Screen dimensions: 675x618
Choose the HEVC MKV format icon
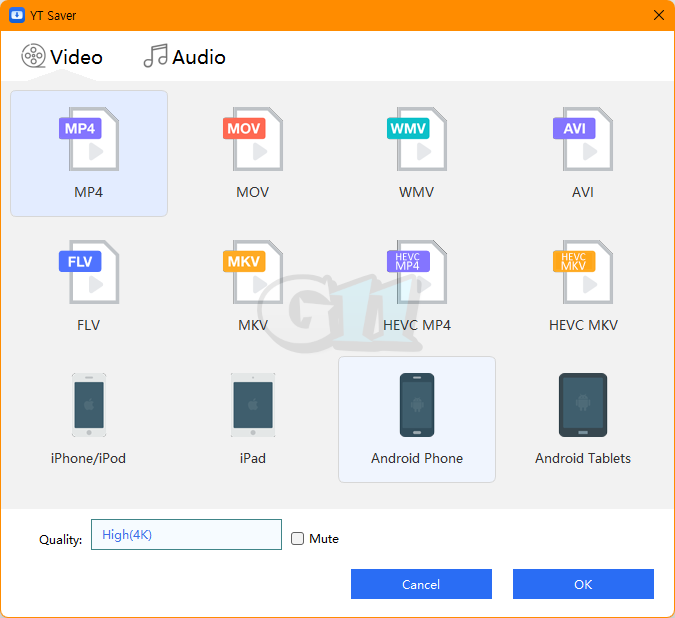pyautogui.click(x=583, y=272)
